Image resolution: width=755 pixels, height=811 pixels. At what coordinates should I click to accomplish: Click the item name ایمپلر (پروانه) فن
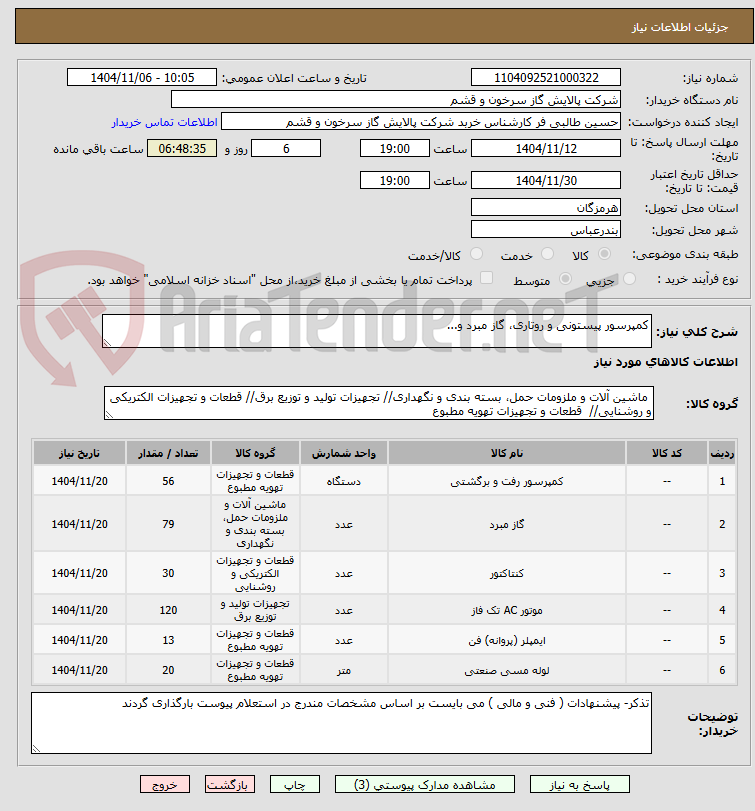pyautogui.click(x=507, y=640)
